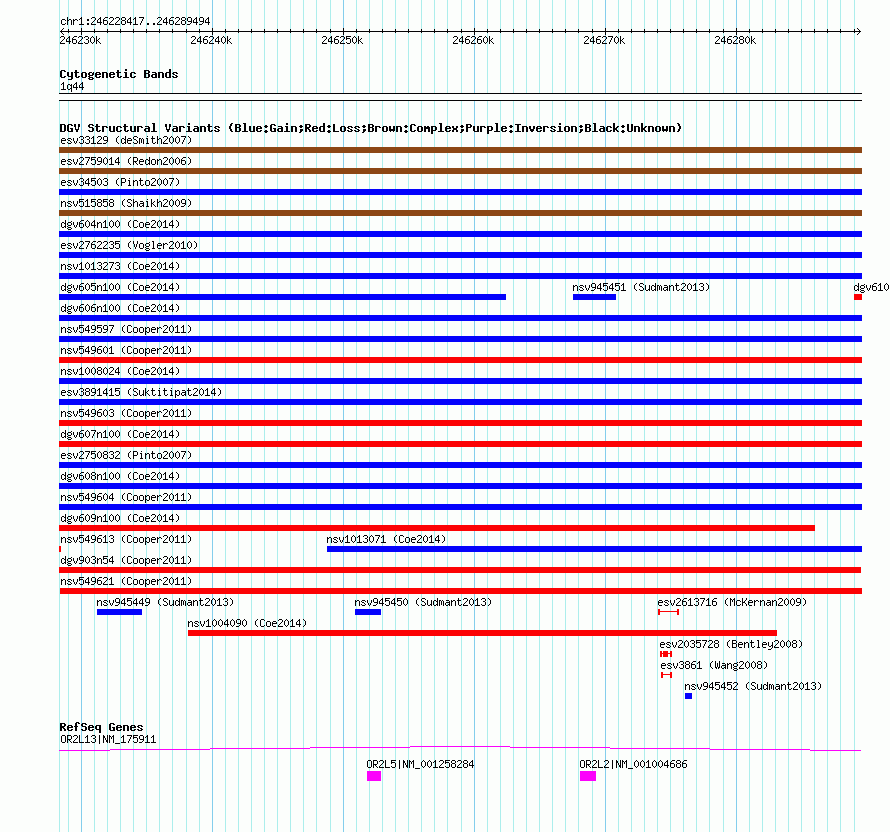Click the dgv605n100 (Coe2014) label
The image size is (890, 832).
[120, 287]
